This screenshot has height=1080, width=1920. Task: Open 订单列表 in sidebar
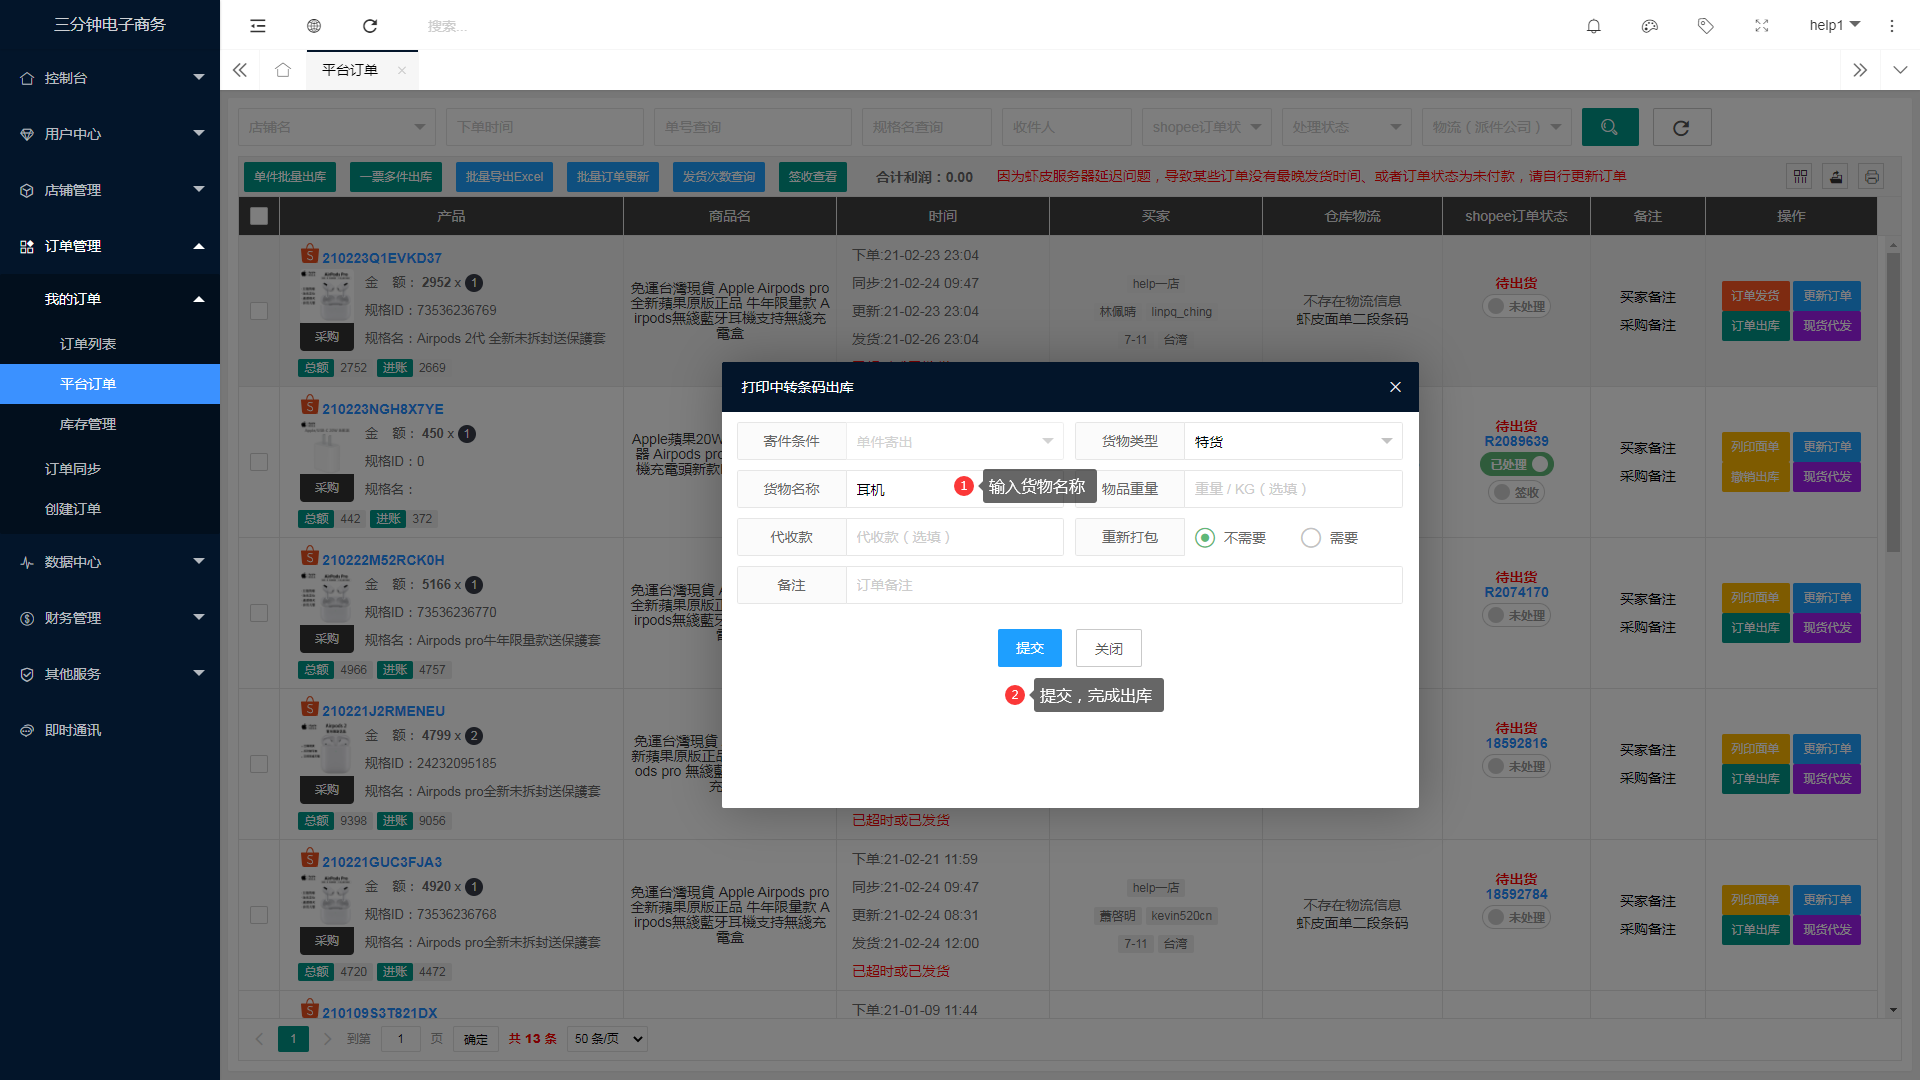click(88, 344)
